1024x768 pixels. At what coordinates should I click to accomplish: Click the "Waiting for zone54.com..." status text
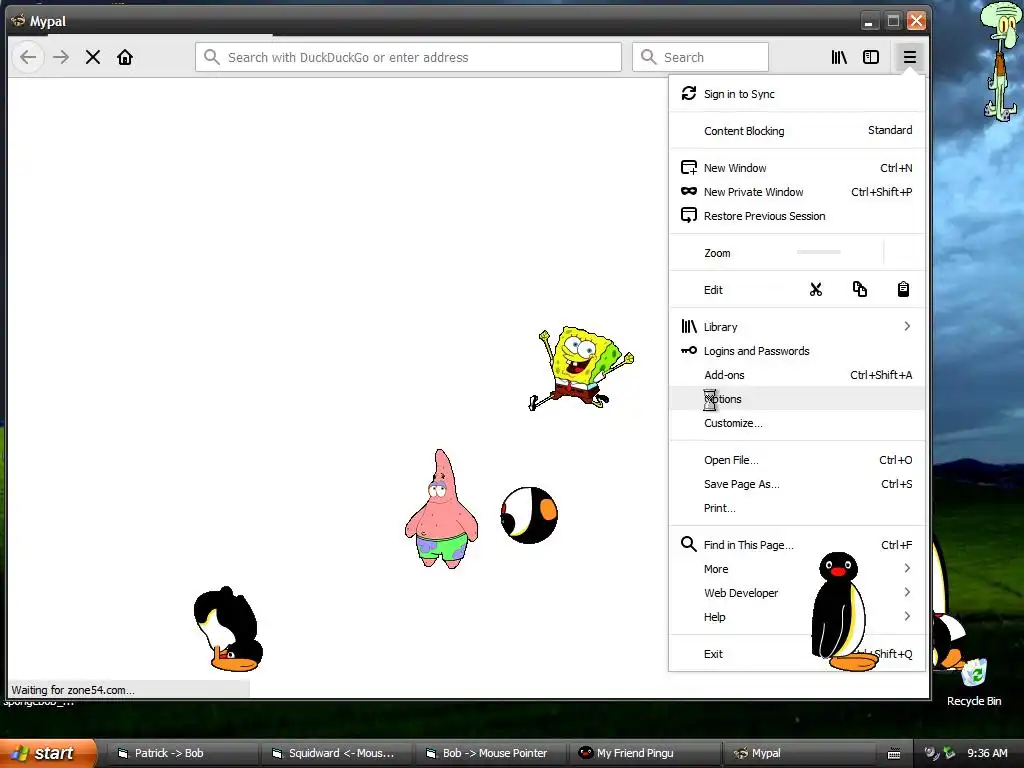72,690
